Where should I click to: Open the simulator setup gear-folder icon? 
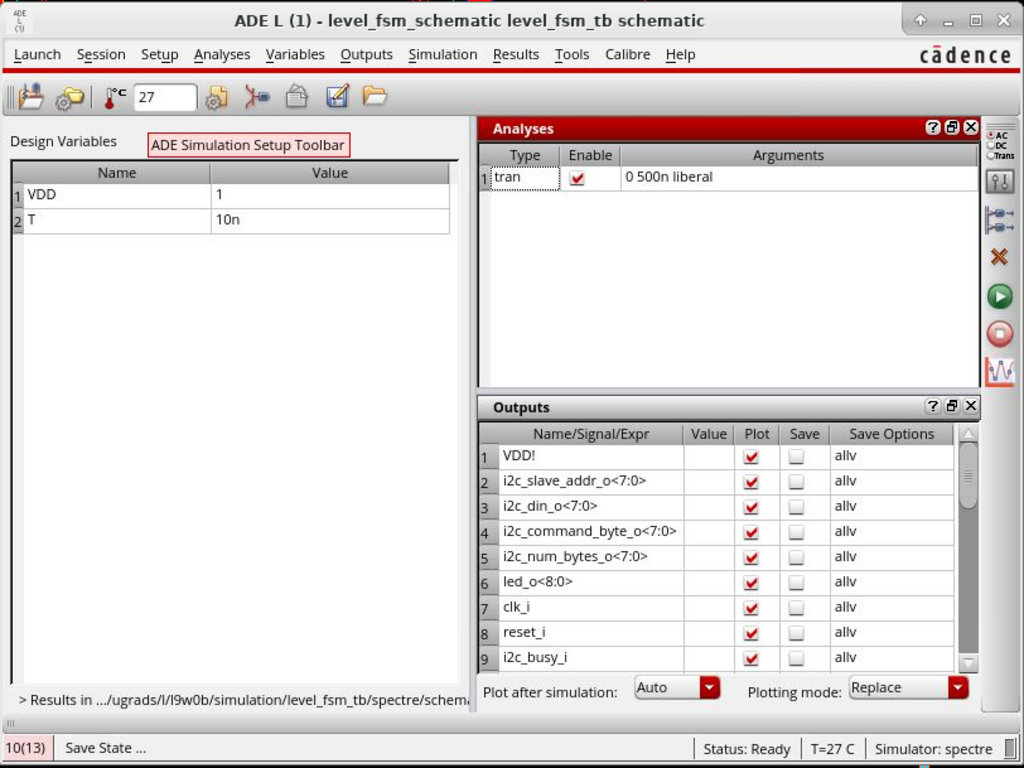point(69,98)
